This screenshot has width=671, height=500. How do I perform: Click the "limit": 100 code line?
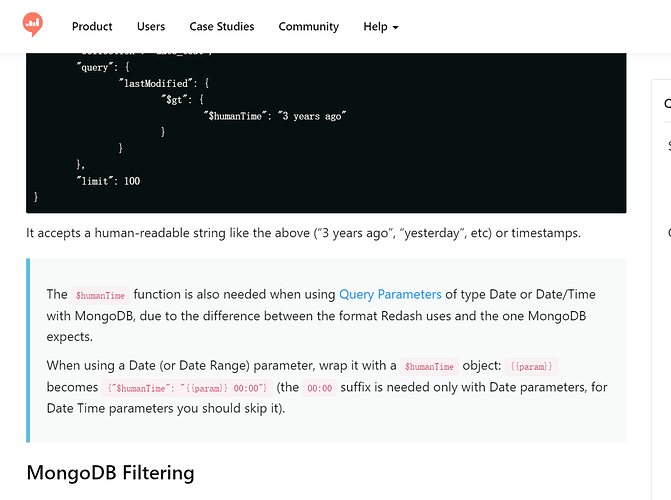coord(108,181)
